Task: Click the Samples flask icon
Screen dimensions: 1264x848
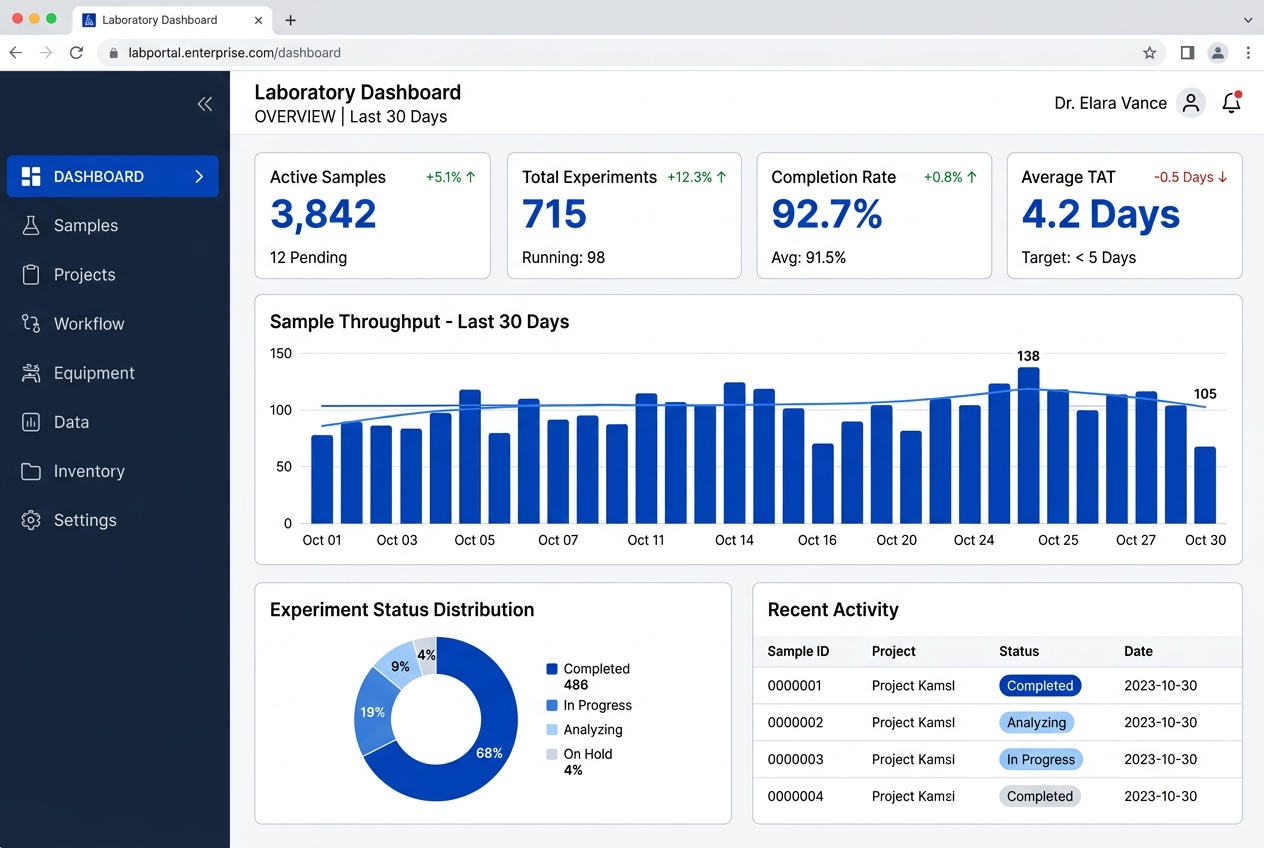Action: pos(31,226)
